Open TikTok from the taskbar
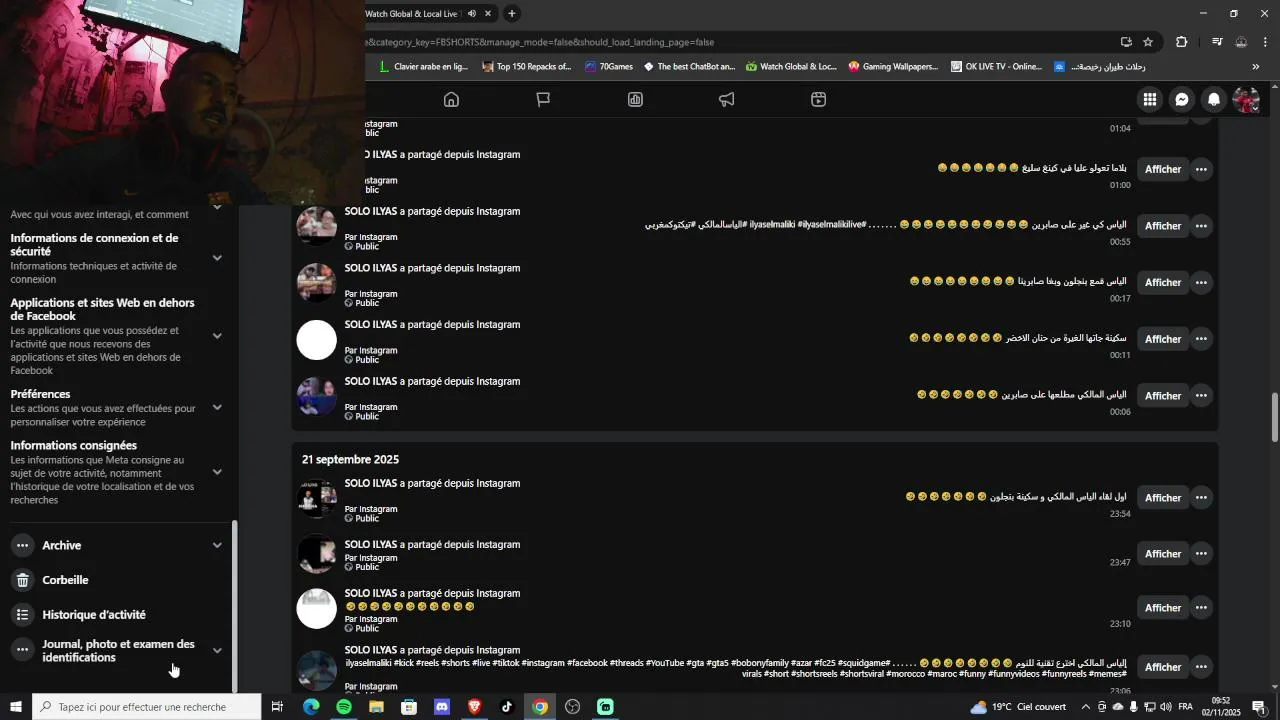Image resolution: width=1280 pixels, height=720 pixels. pos(507,707)
